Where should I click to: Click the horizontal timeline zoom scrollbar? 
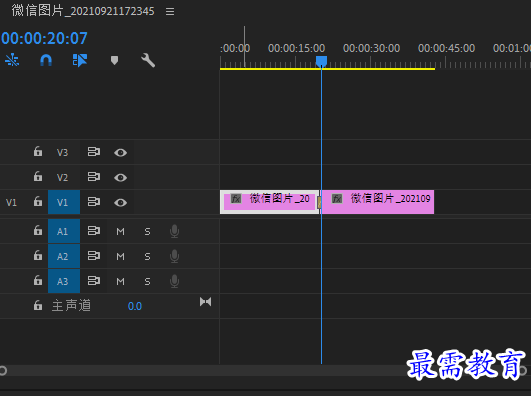(262, 371)
